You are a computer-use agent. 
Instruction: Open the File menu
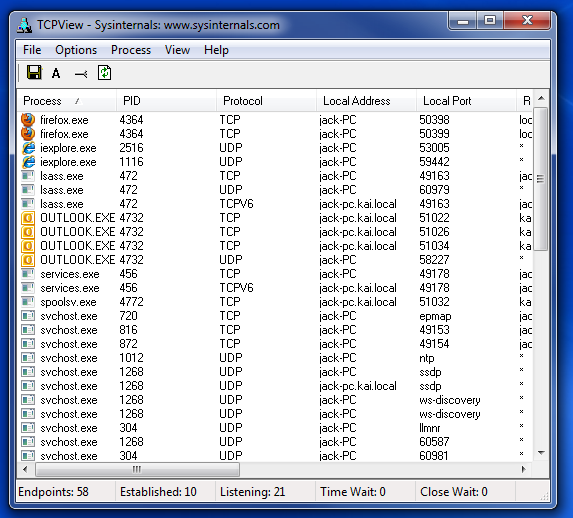32,50
